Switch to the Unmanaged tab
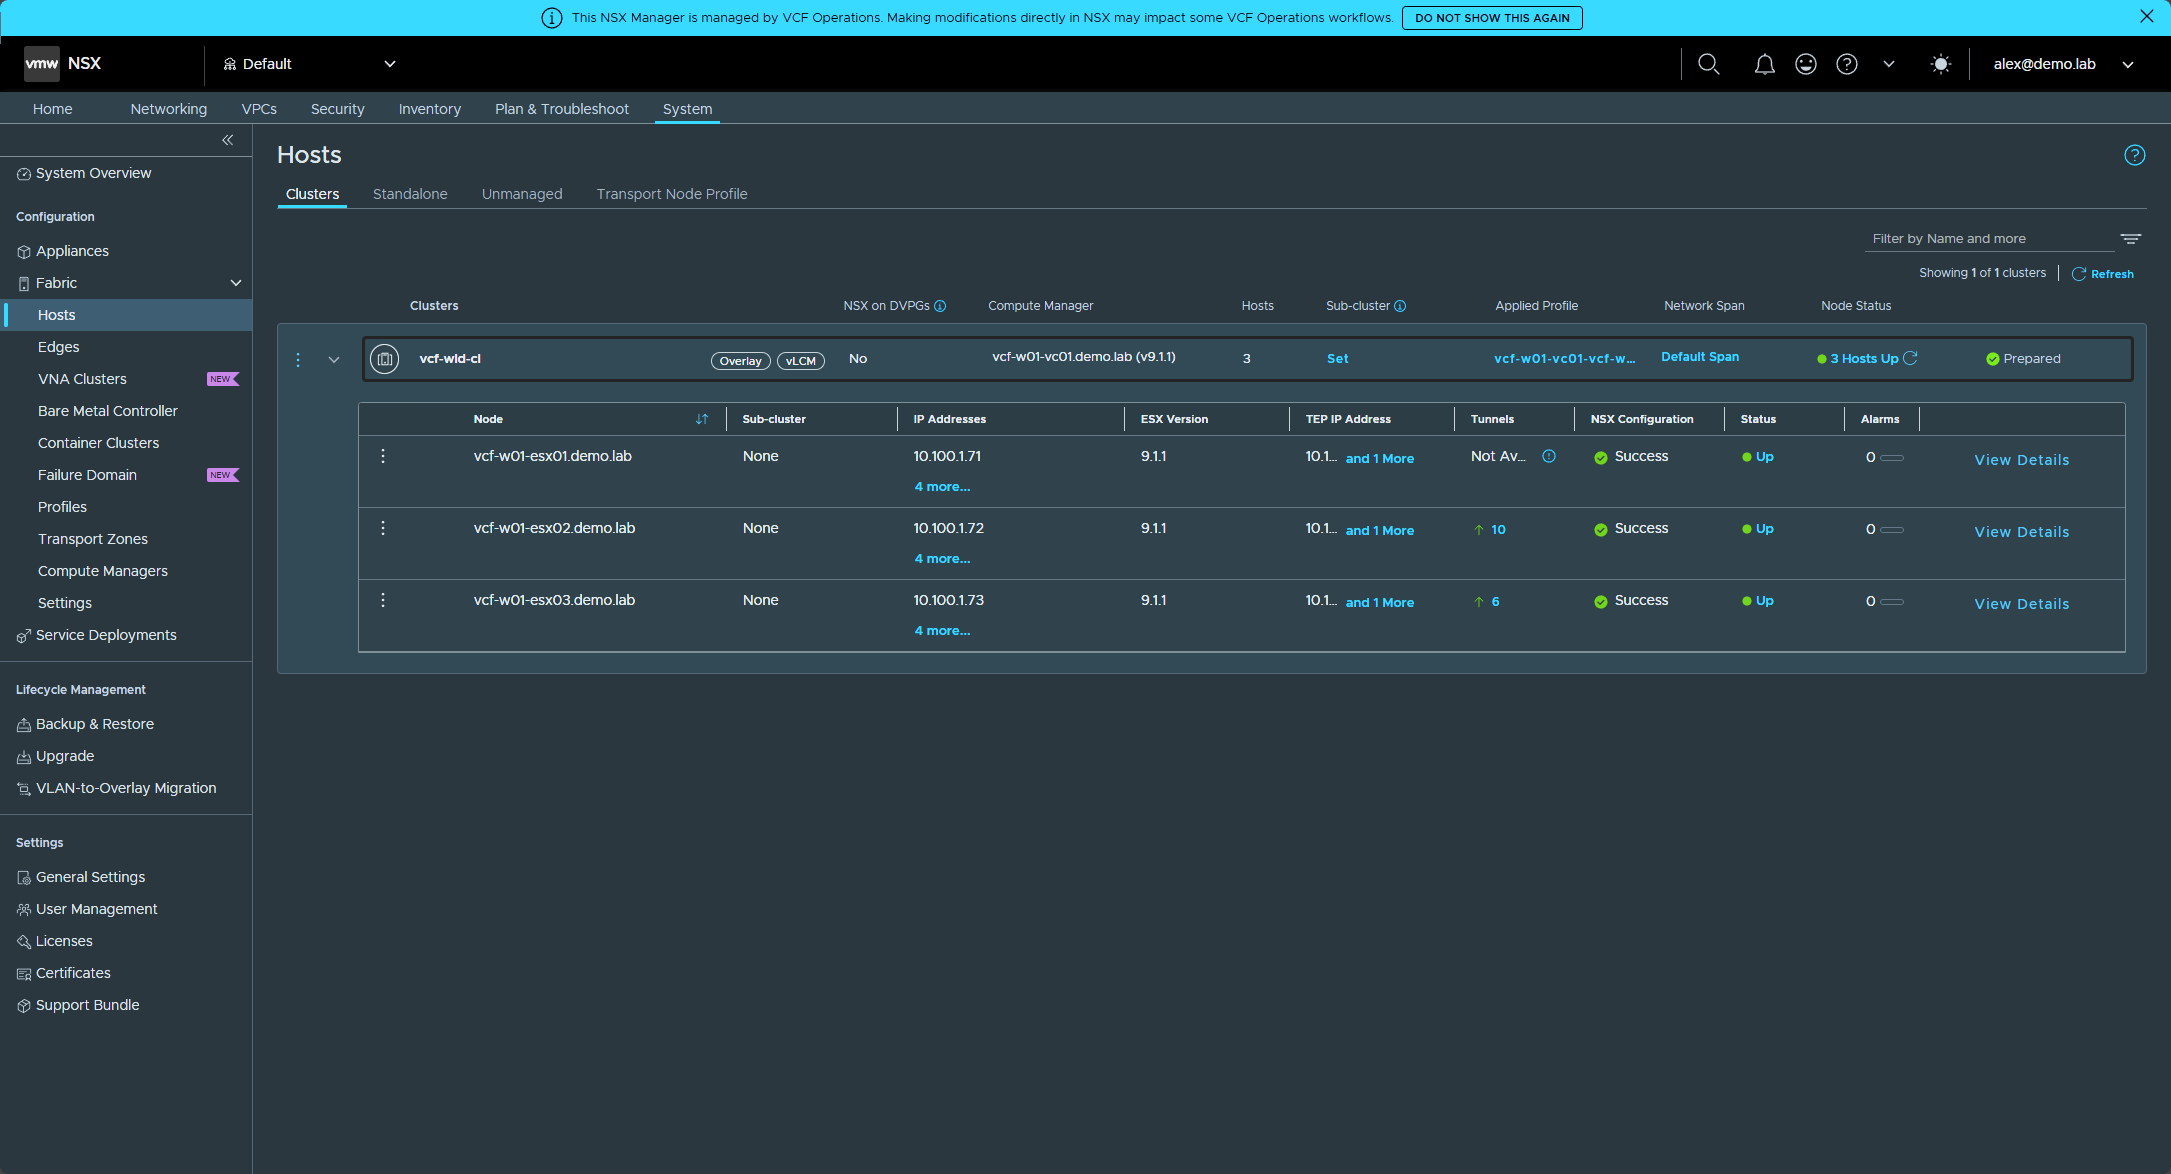2171x1174 pixels. (x=522, y=194)
